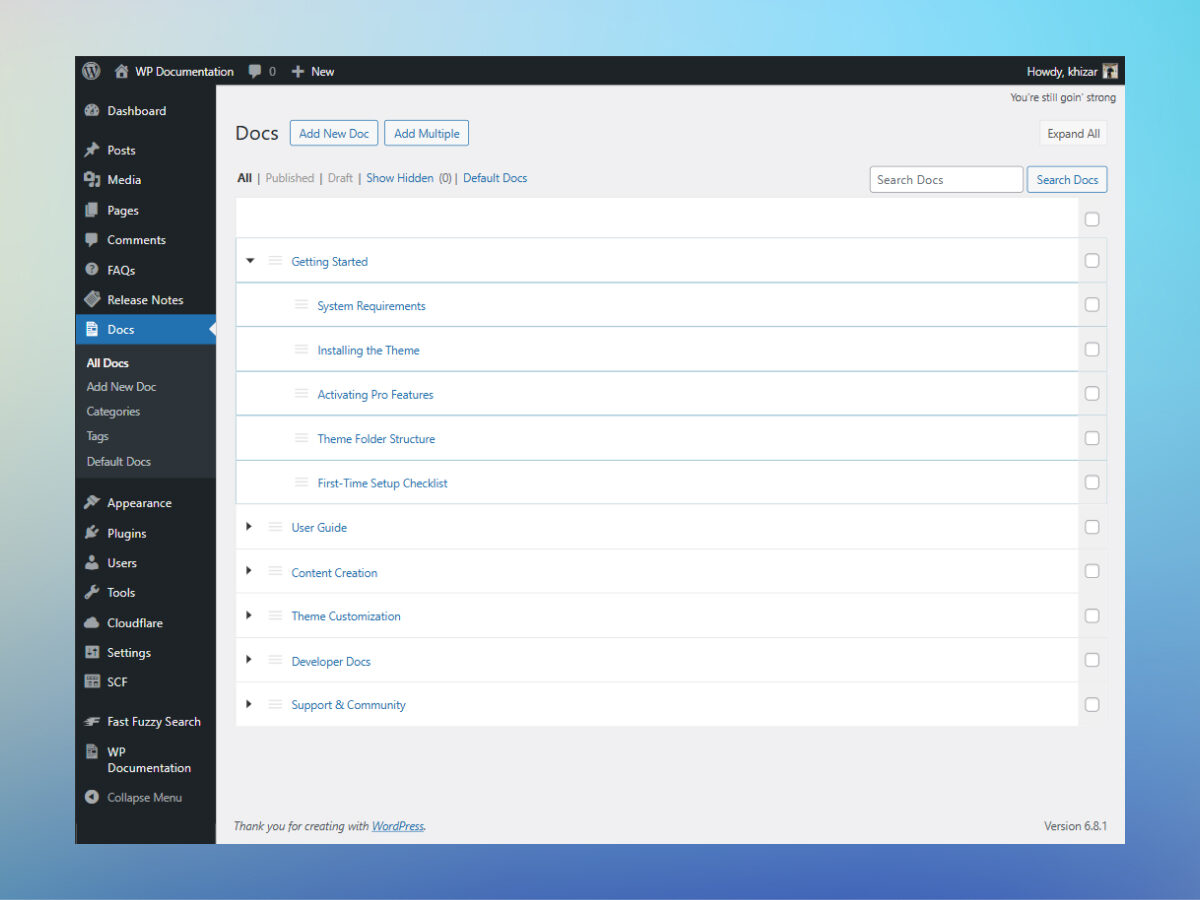Expand the User Guide section
The height and width of the screenshot is (900, 1200).
point(249,526)
